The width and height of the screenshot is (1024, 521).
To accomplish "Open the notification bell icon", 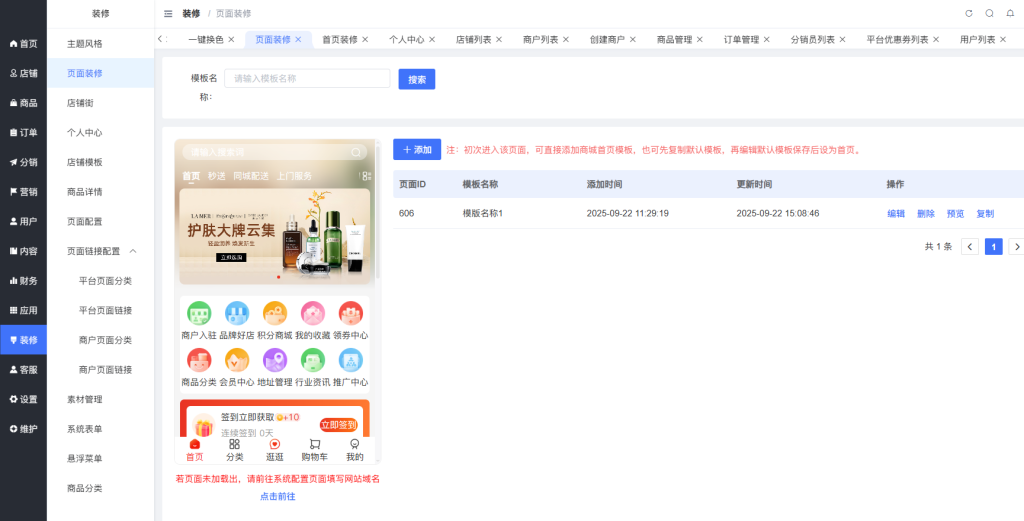I will point(1010,13).
